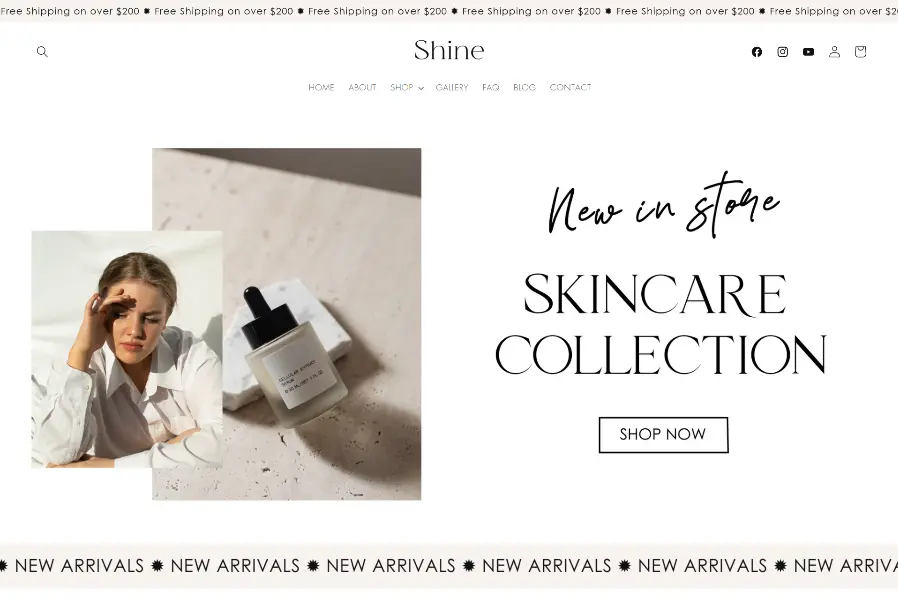Click the New Arrivals scrolling banner
898x600 pixels.
click(449, 565)
